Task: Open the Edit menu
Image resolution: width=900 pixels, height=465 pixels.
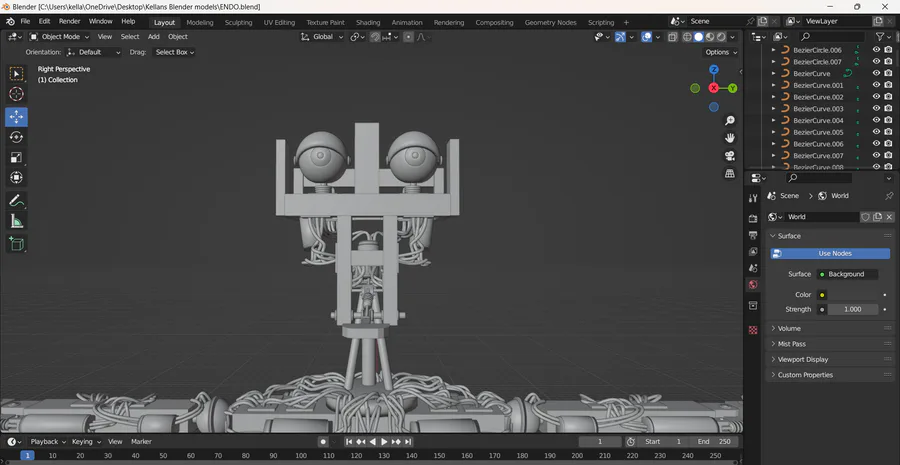Action: point(45,21)
